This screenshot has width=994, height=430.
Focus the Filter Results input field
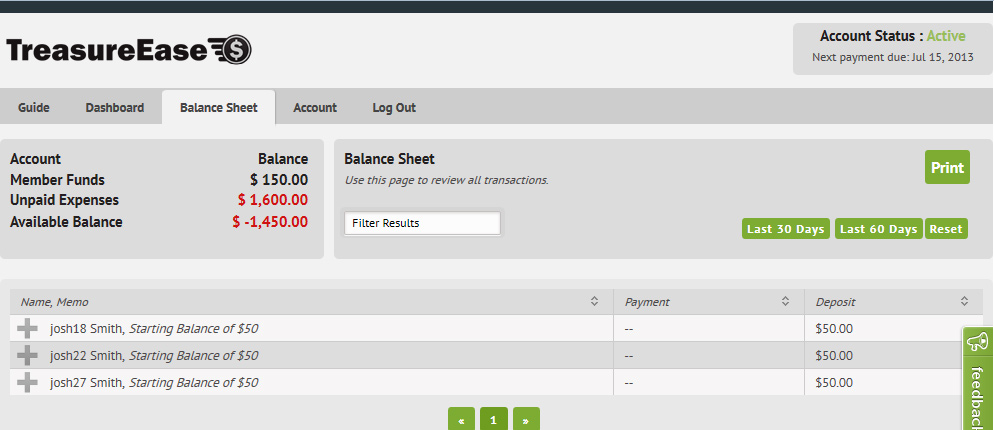(422, 223)
